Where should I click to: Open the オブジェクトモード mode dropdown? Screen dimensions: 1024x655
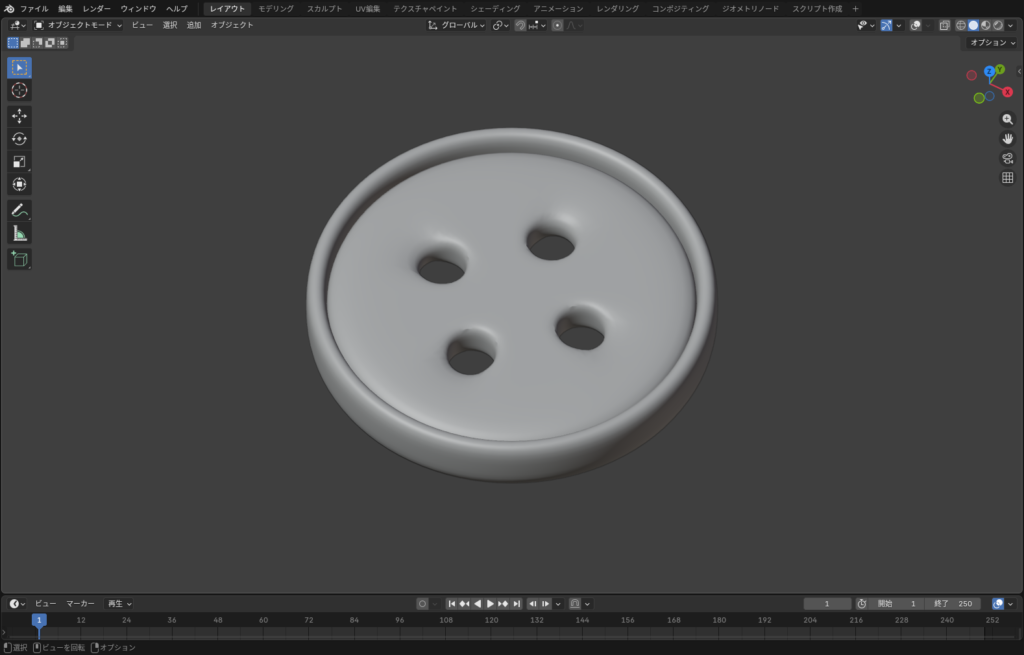tap(78, 25)
